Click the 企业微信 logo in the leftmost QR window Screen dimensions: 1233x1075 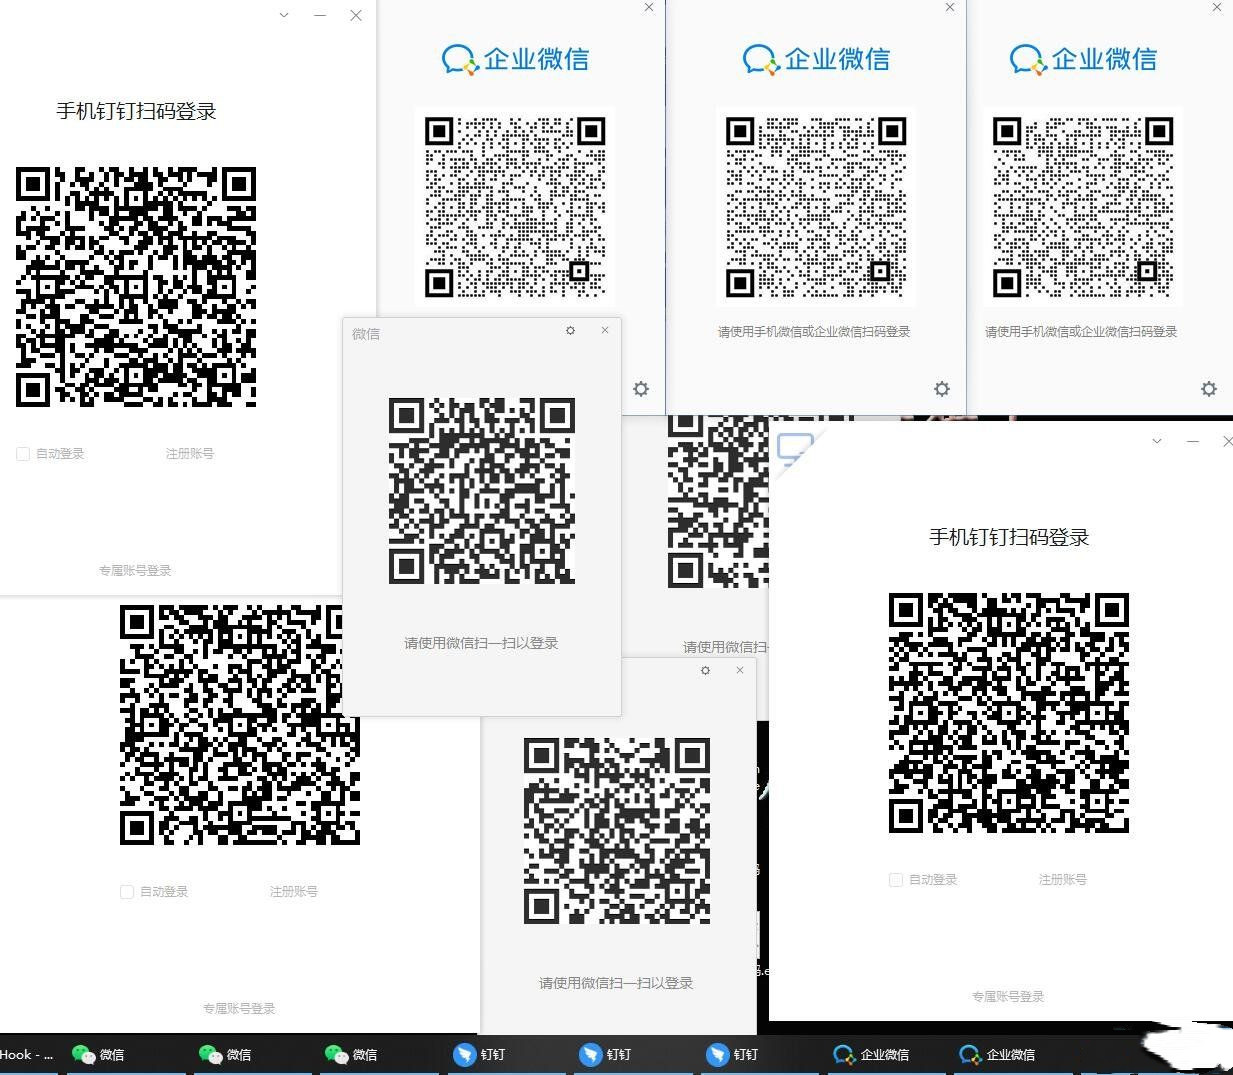pyautogui.click(x=515, y=59)
